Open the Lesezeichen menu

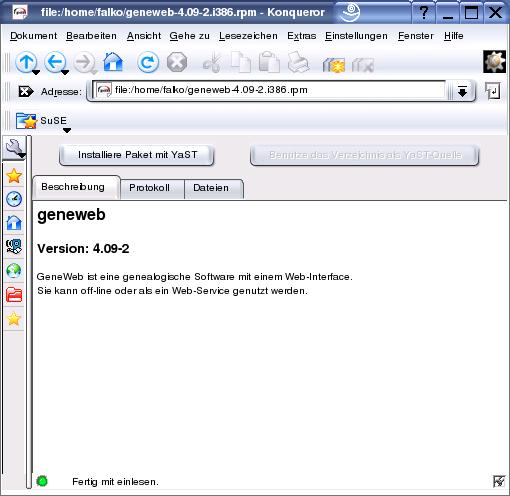point(248,36)
